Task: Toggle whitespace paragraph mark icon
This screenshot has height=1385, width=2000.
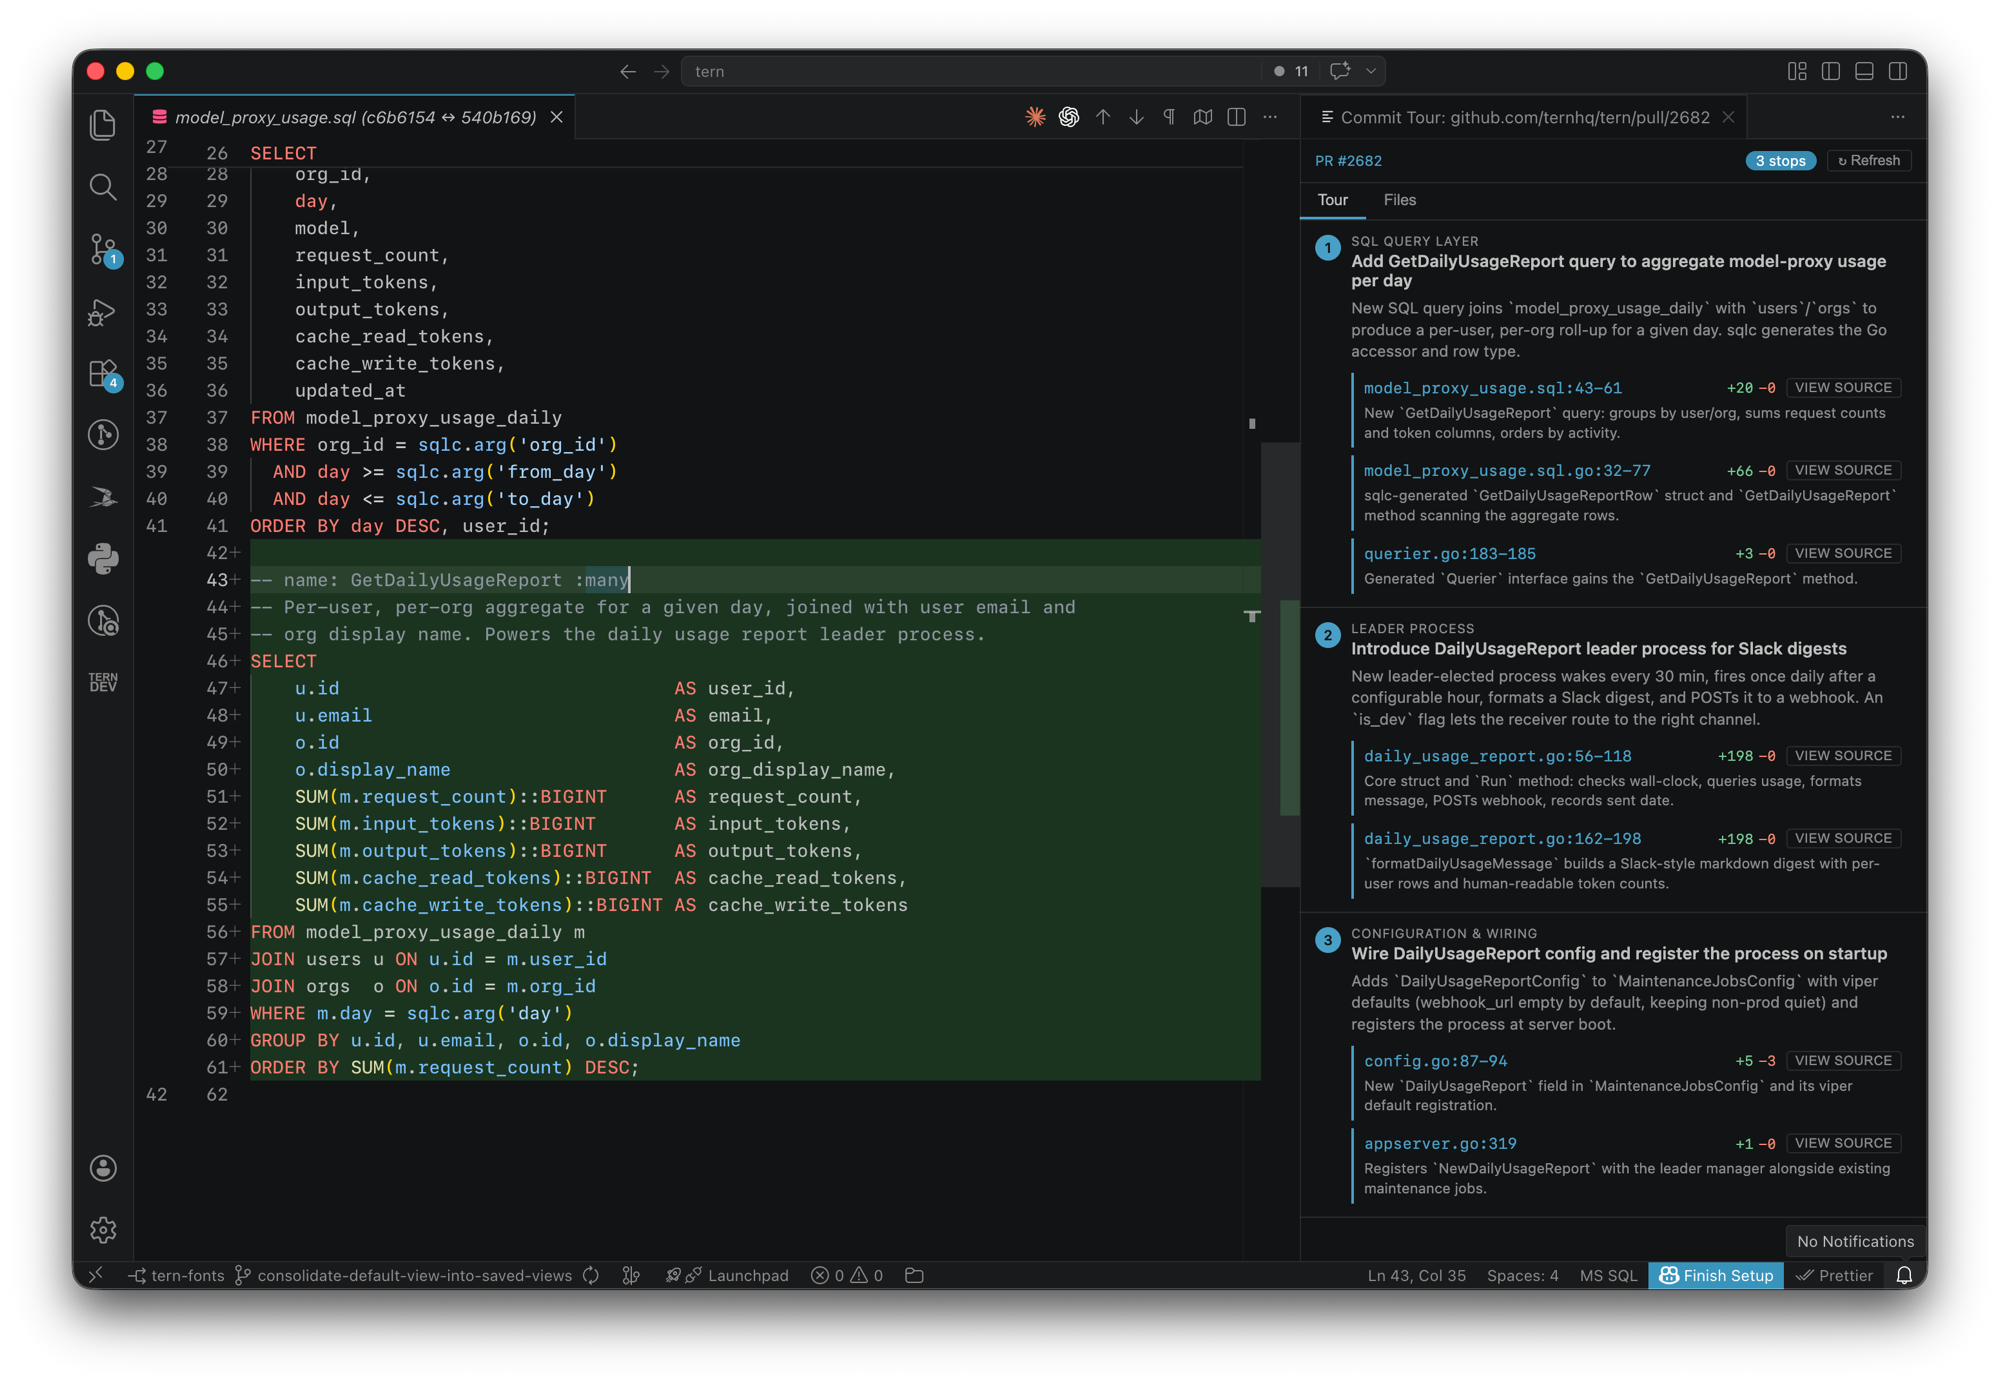Action: pyautogui.click(x=1169, y=117)
